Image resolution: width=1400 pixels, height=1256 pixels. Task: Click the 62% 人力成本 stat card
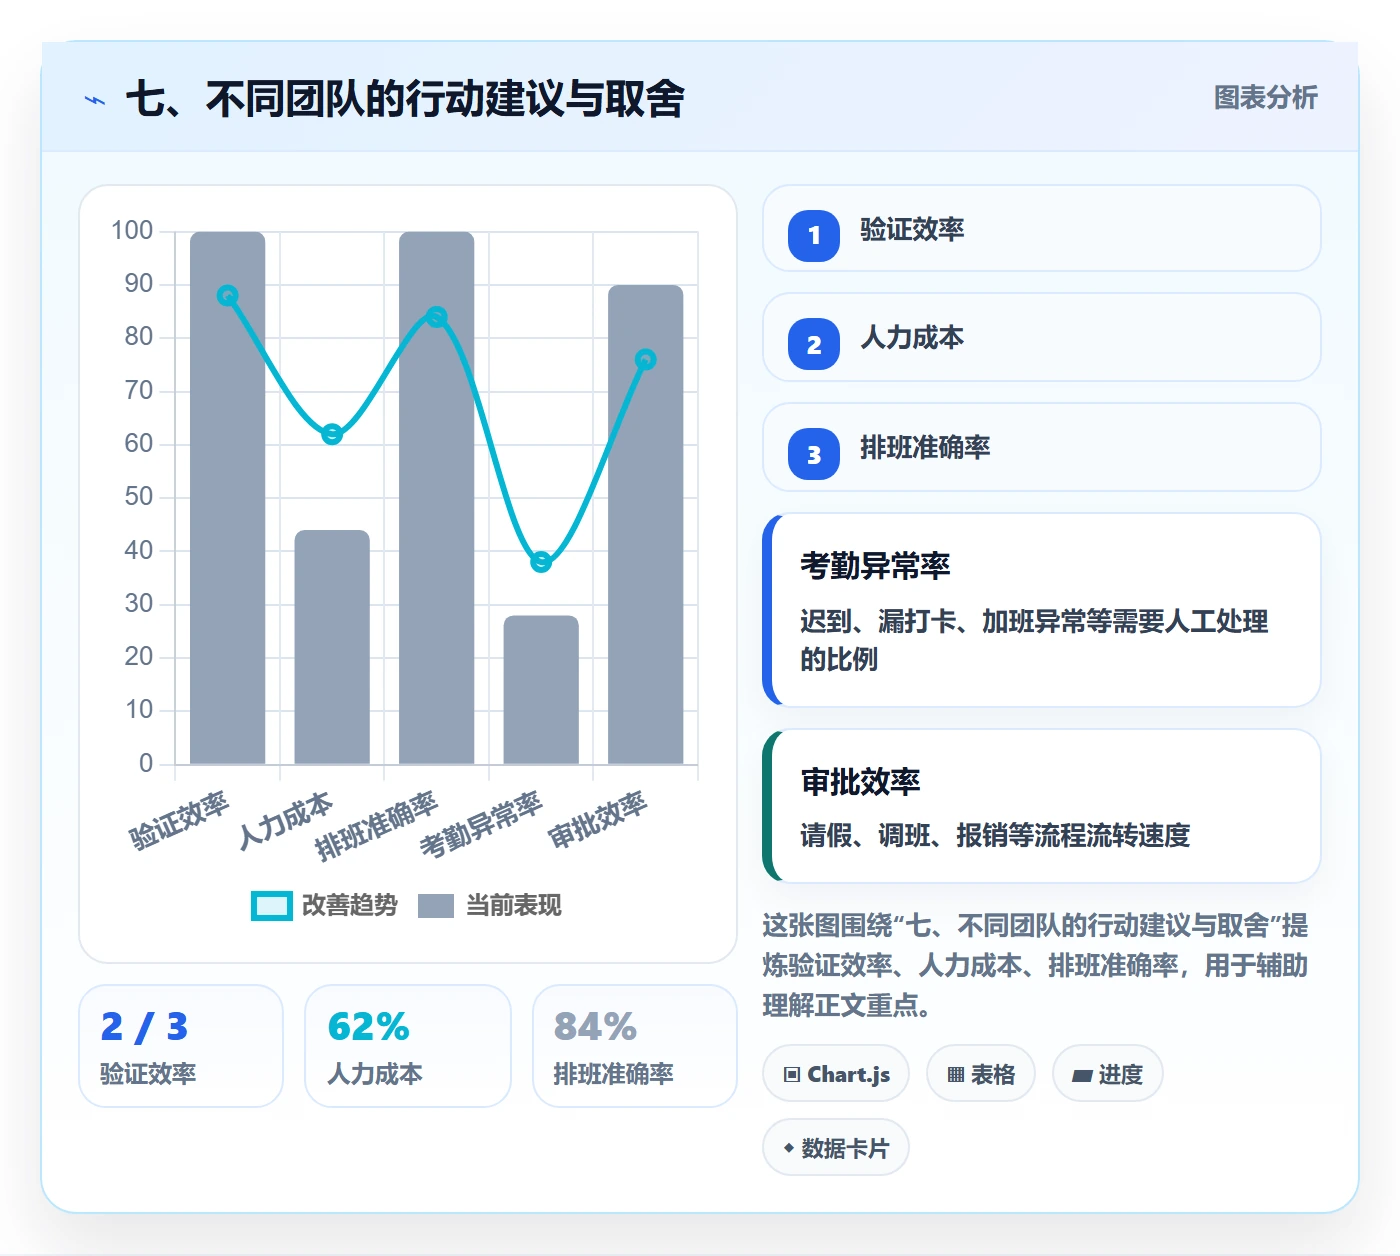click(x=408, y=1046)
